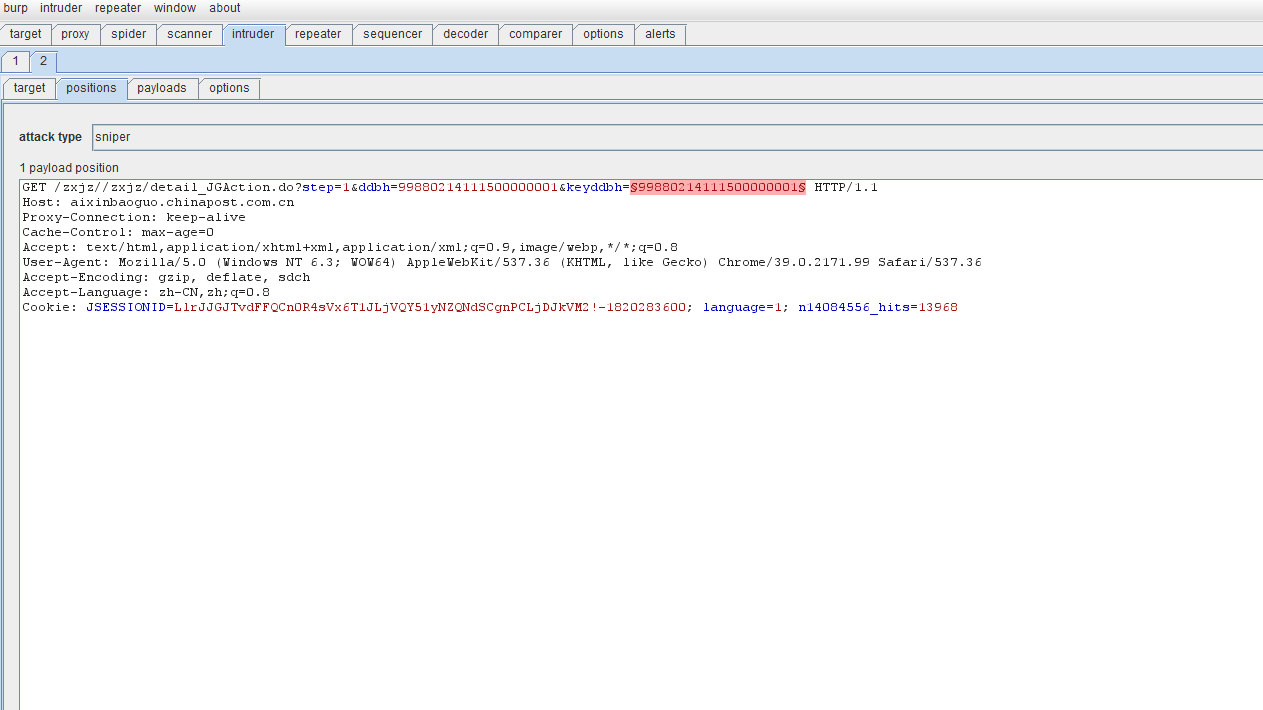Click the HTTP/1.1 text in request line
1263x710 pixels.
tap(846, 187)
